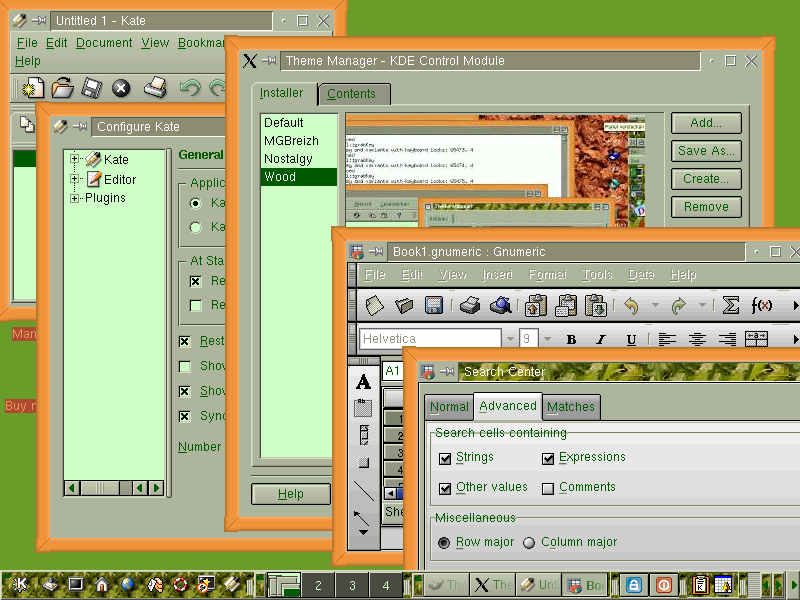Align cell text left in Gnumeric

pyautogui.click(x=667, y=339)
